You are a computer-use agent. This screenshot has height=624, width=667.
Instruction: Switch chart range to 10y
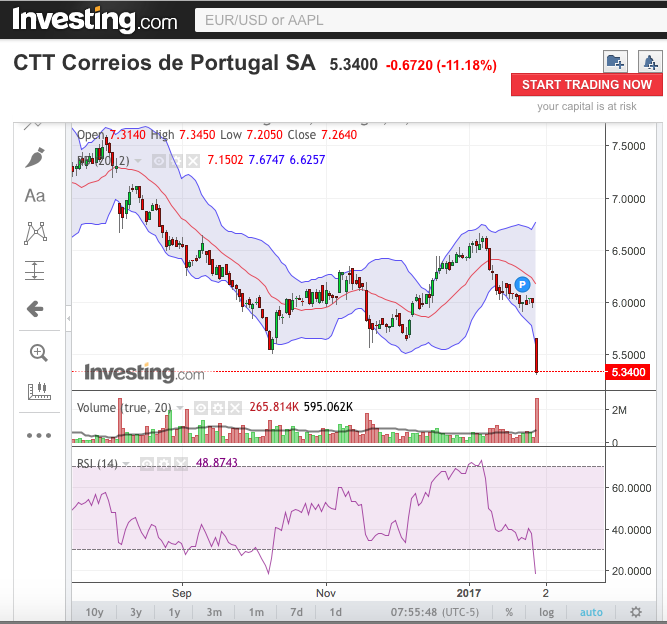click(94, 612)
